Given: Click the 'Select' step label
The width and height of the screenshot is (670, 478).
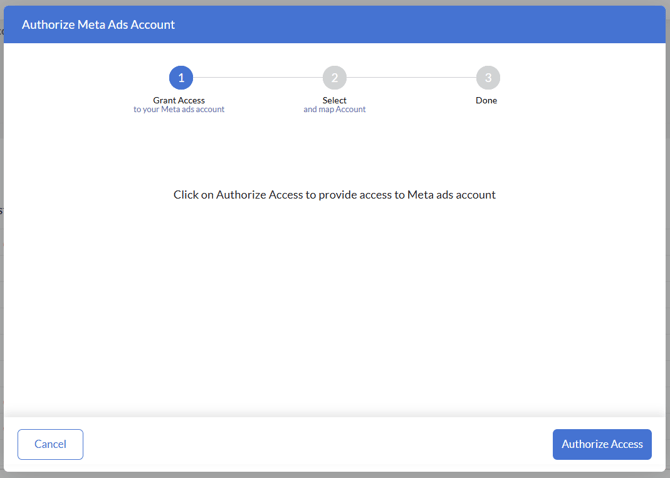Looking at the screenshot, I should tap(335, 100).
